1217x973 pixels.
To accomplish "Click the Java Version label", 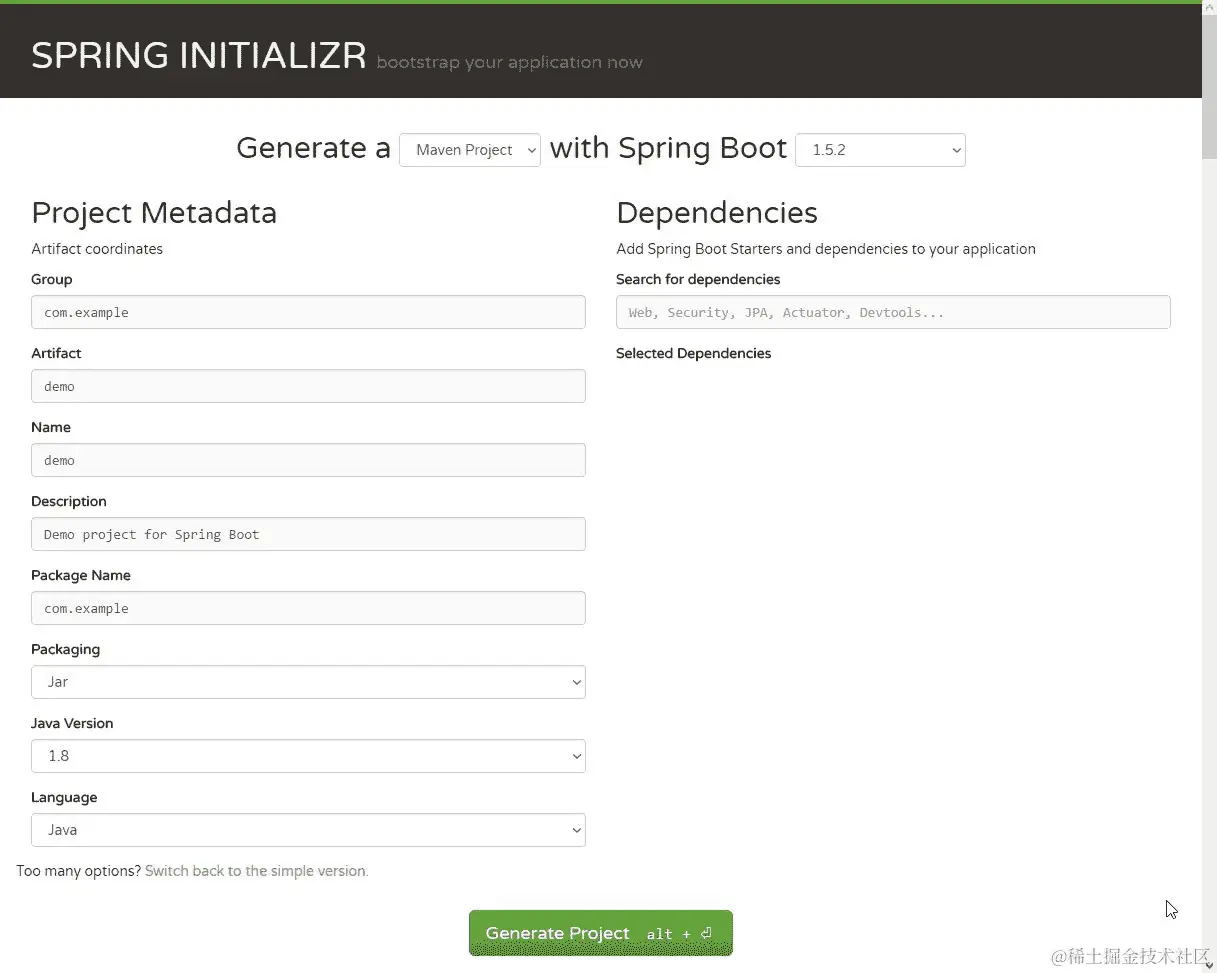I will pos(72,723).
